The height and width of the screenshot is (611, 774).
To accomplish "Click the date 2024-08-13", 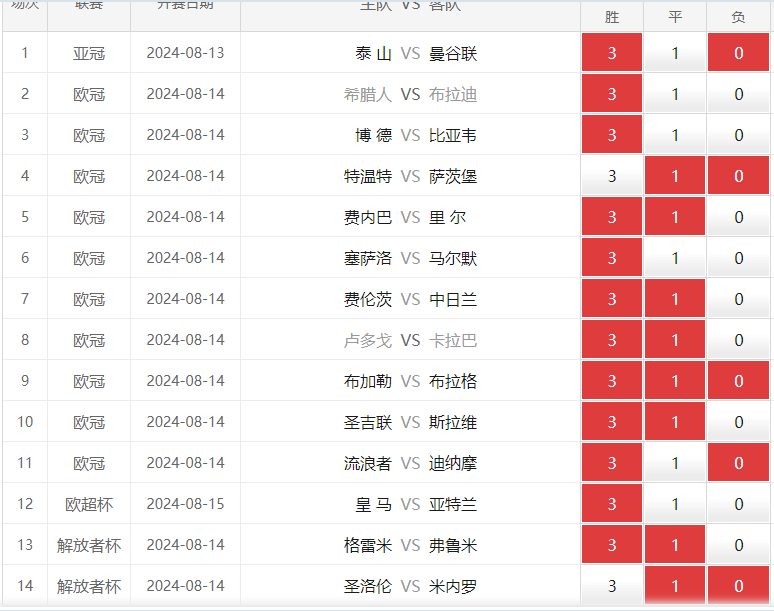I will click(x=185, y=53).
